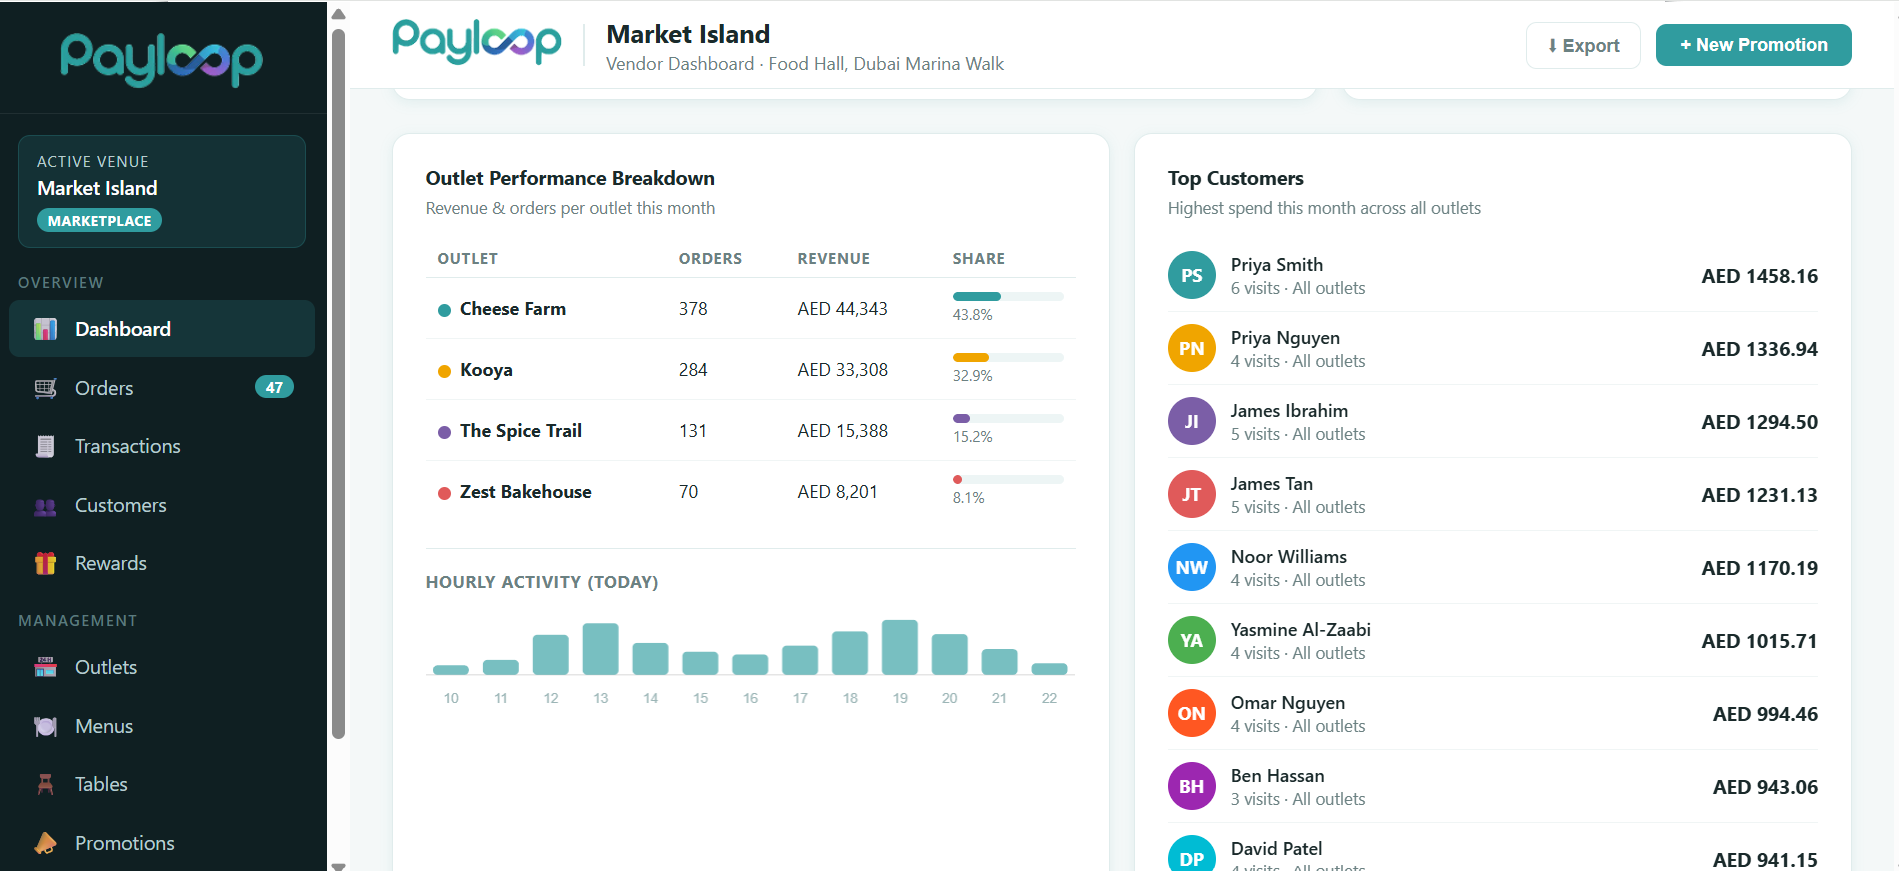Select the Market Island active venue card
Viewport: 1899px width, 871px height.
click(162, 191)
